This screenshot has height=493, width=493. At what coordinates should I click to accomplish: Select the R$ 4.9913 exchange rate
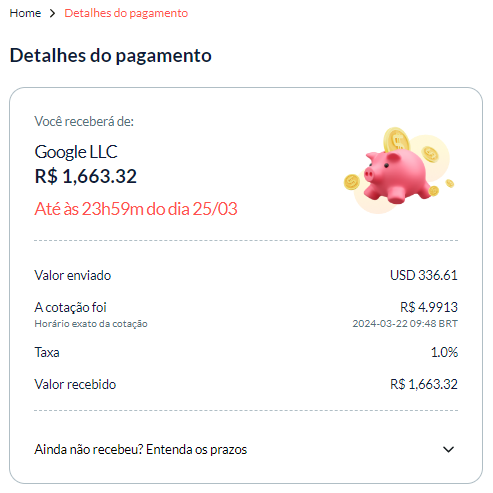tap(429, 307)
